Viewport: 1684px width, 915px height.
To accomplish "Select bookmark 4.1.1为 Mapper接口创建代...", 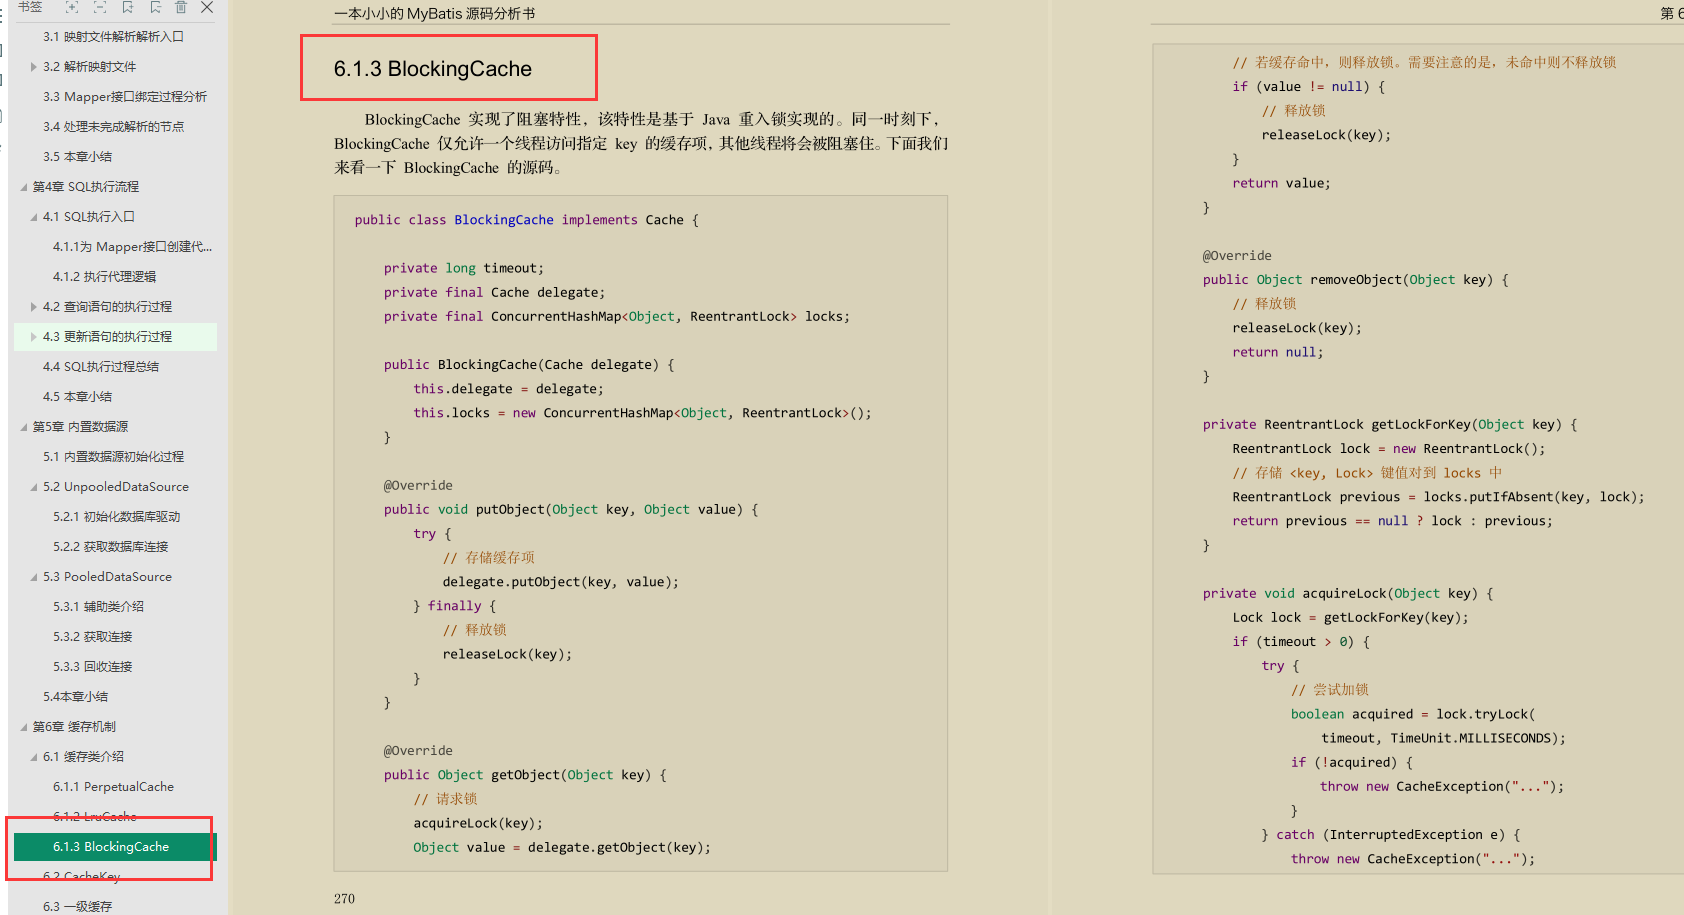I will click(132, 247).
